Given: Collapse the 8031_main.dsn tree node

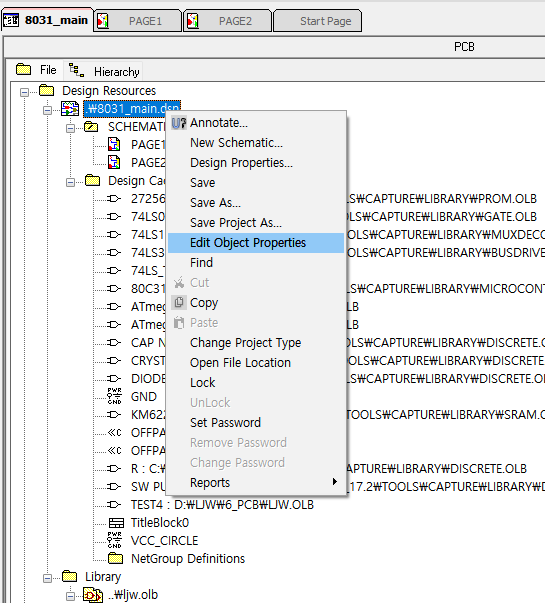Looking at the screenshot, I should 48,110.
